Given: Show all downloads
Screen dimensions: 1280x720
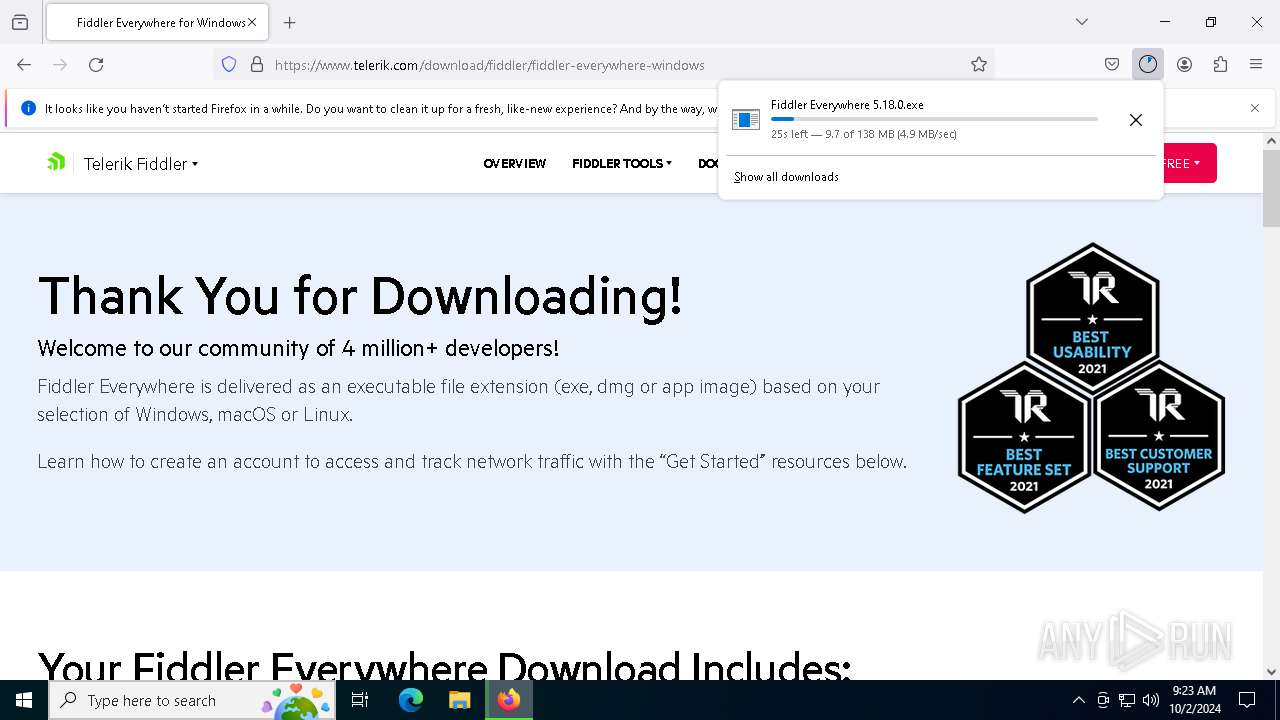Looking at the screenshot, I should [x=786, y=177].
